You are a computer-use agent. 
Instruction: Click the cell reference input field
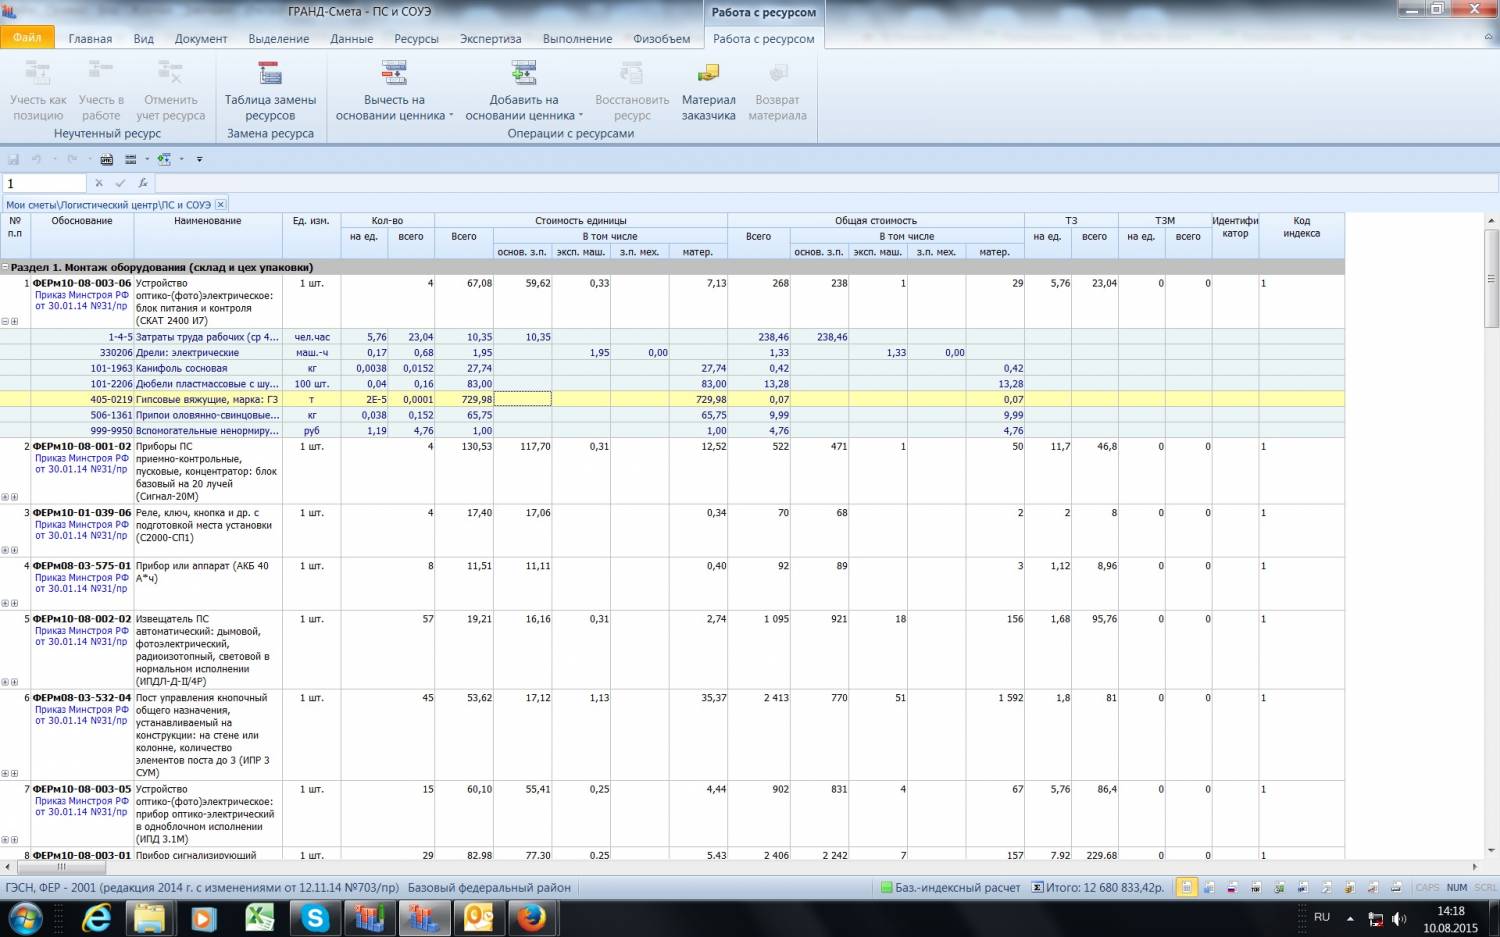pyautogui.click(x=45, y=183)
